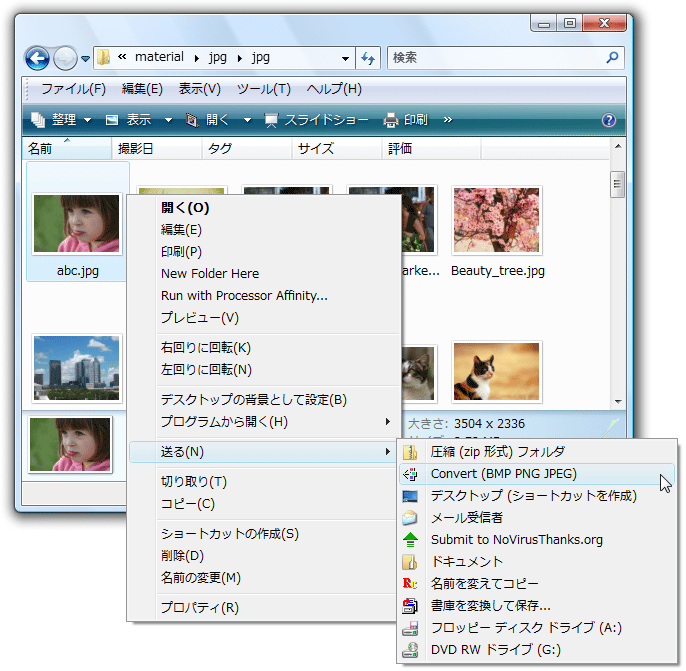Click the ドキュメント folder icon
This screenshot has width=686, height=671.
pyautogui.click(x=410, y=562)
